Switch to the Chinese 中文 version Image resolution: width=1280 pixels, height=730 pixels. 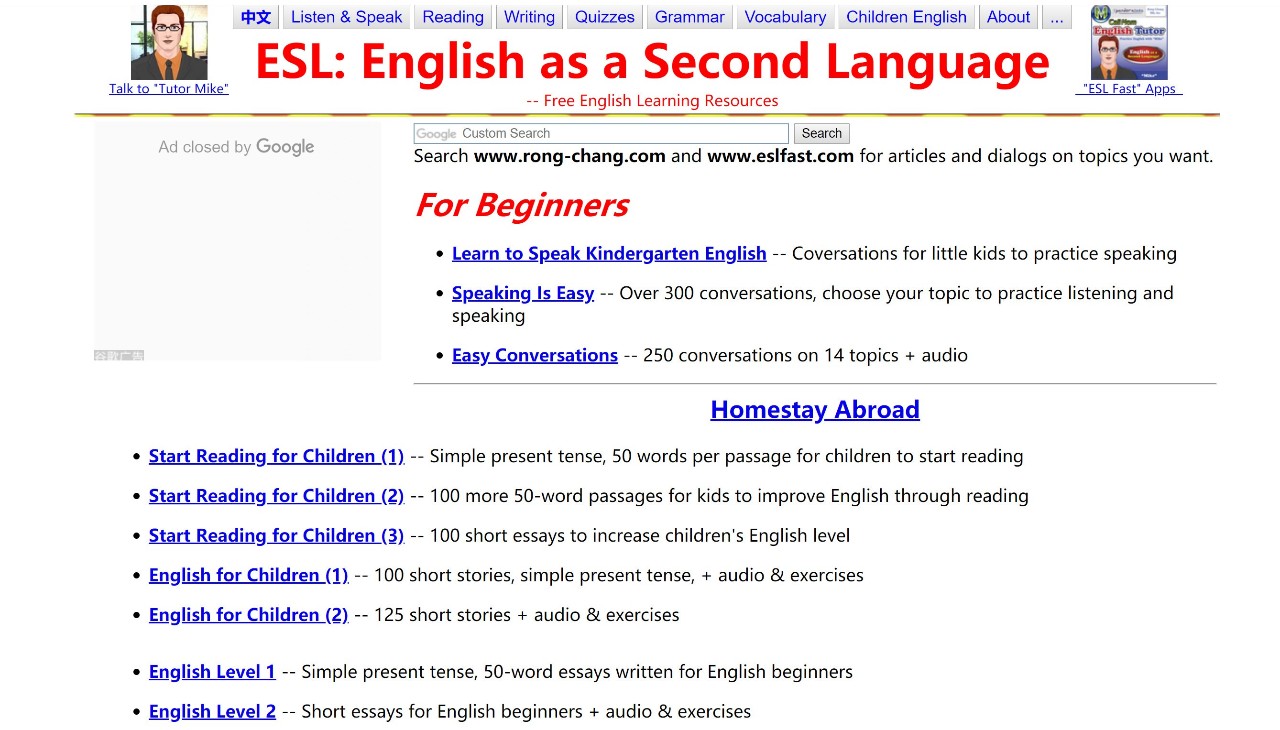point(256,17)
